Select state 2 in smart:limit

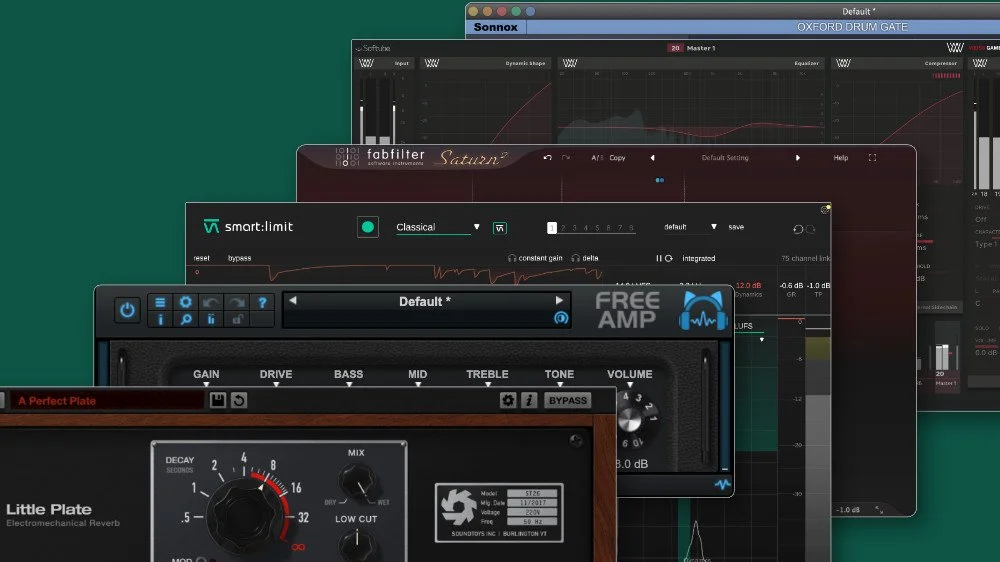[x=563, y=227]
